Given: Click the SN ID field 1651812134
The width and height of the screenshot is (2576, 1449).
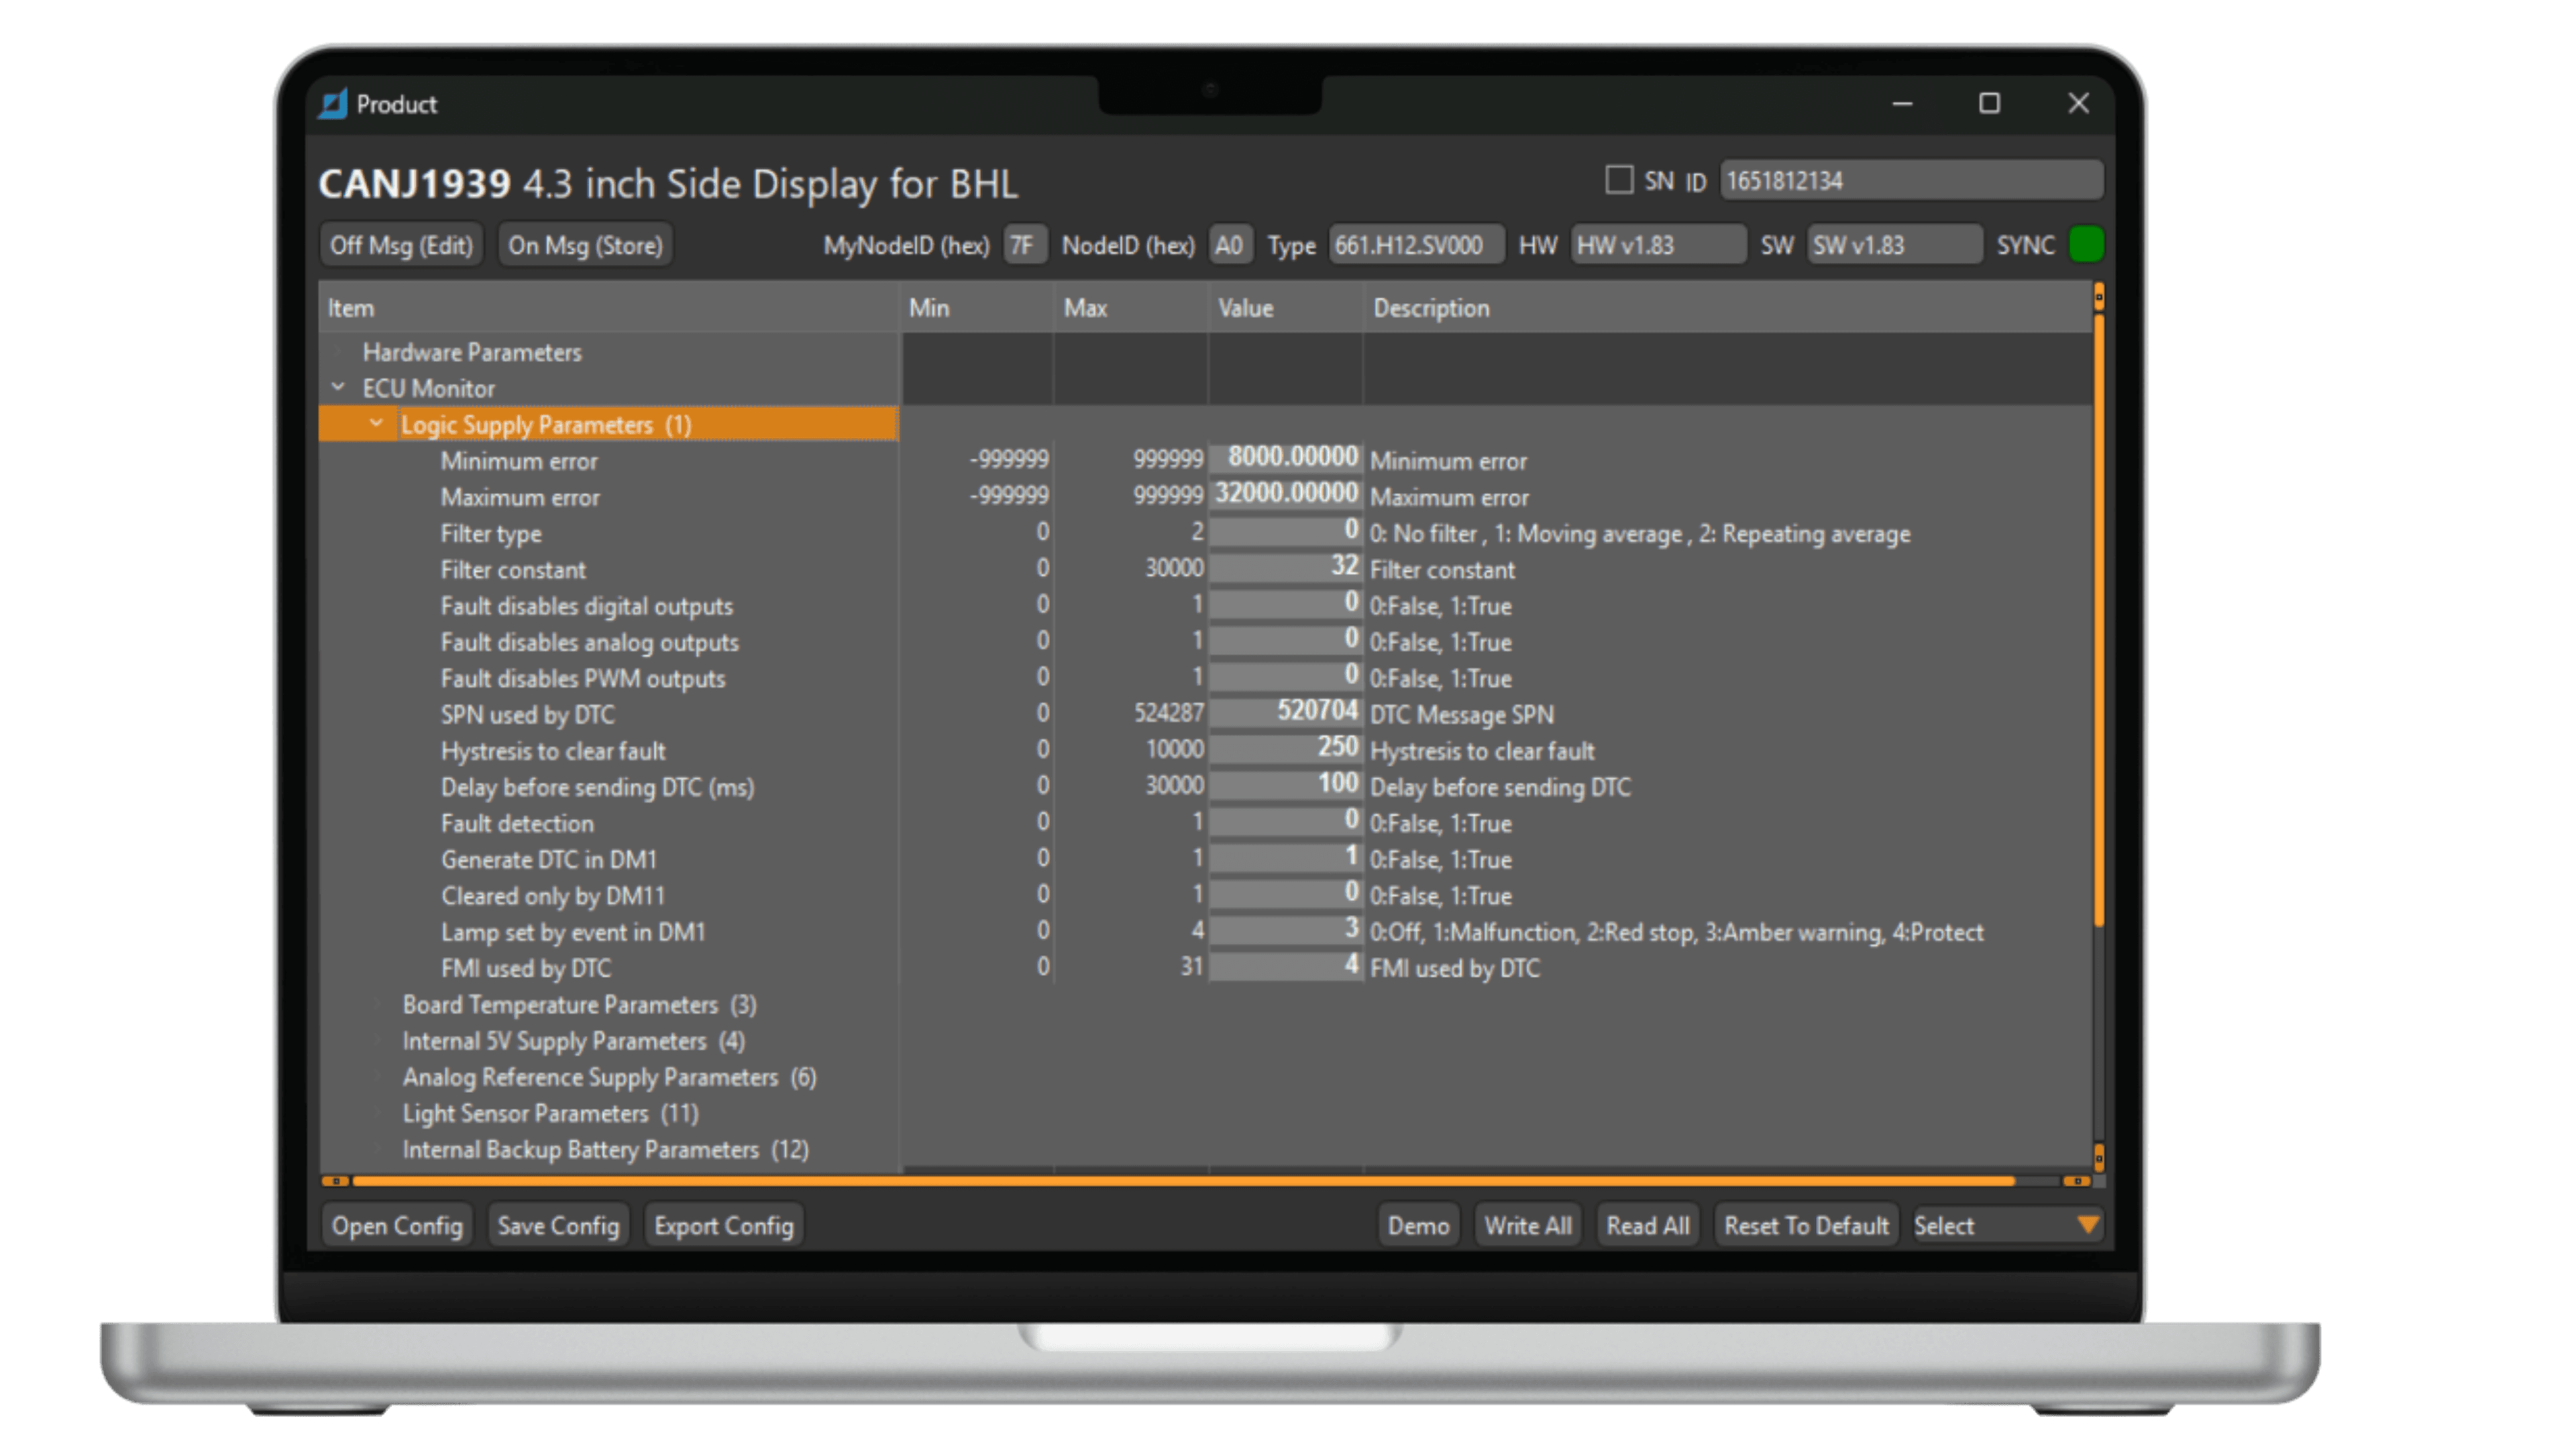Looking at the screenshot, I should 1911,181.
